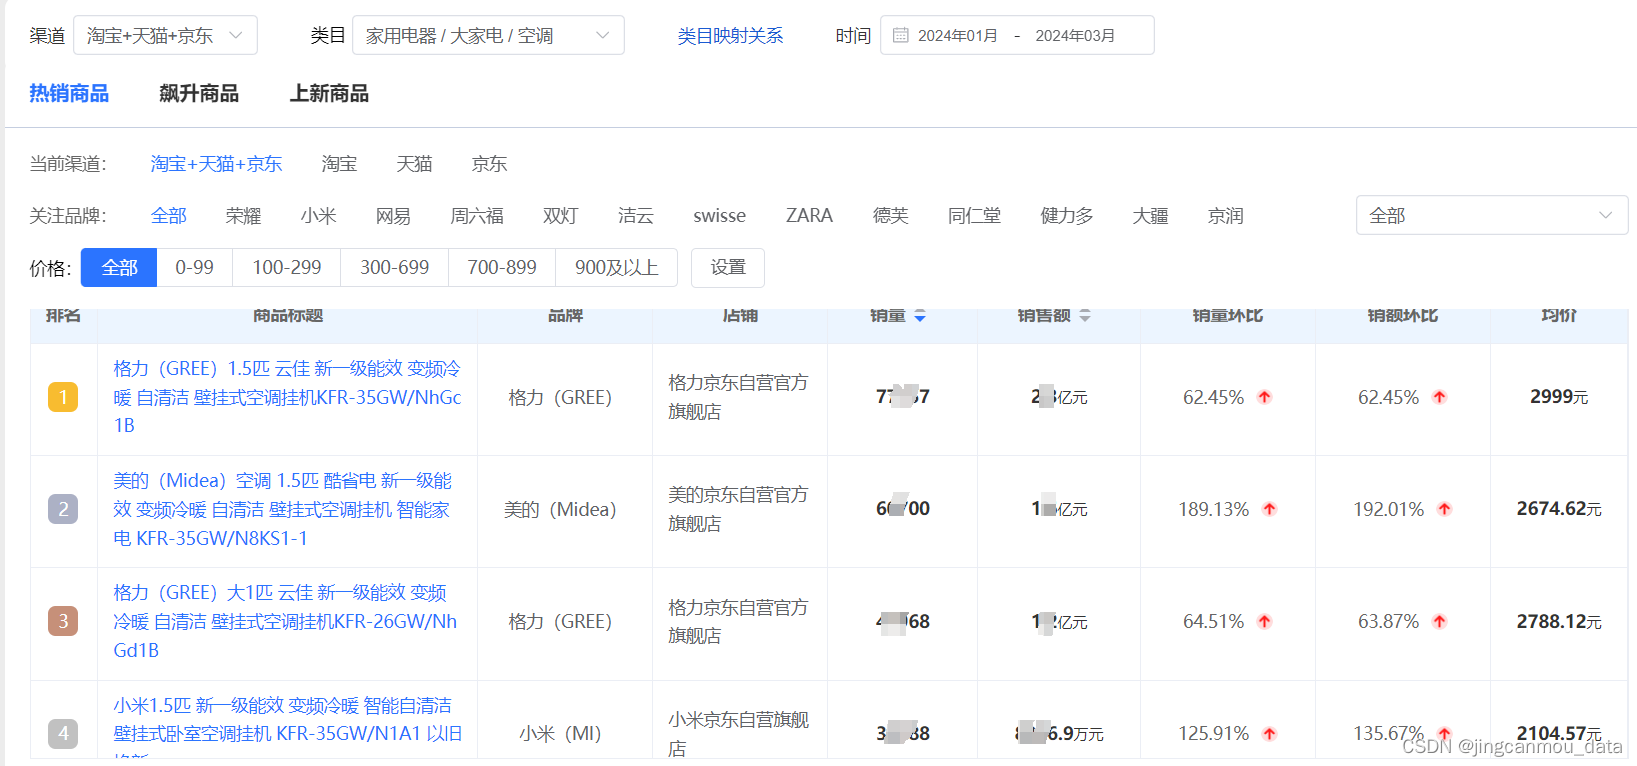Click the start month 2024年01月

957,36
